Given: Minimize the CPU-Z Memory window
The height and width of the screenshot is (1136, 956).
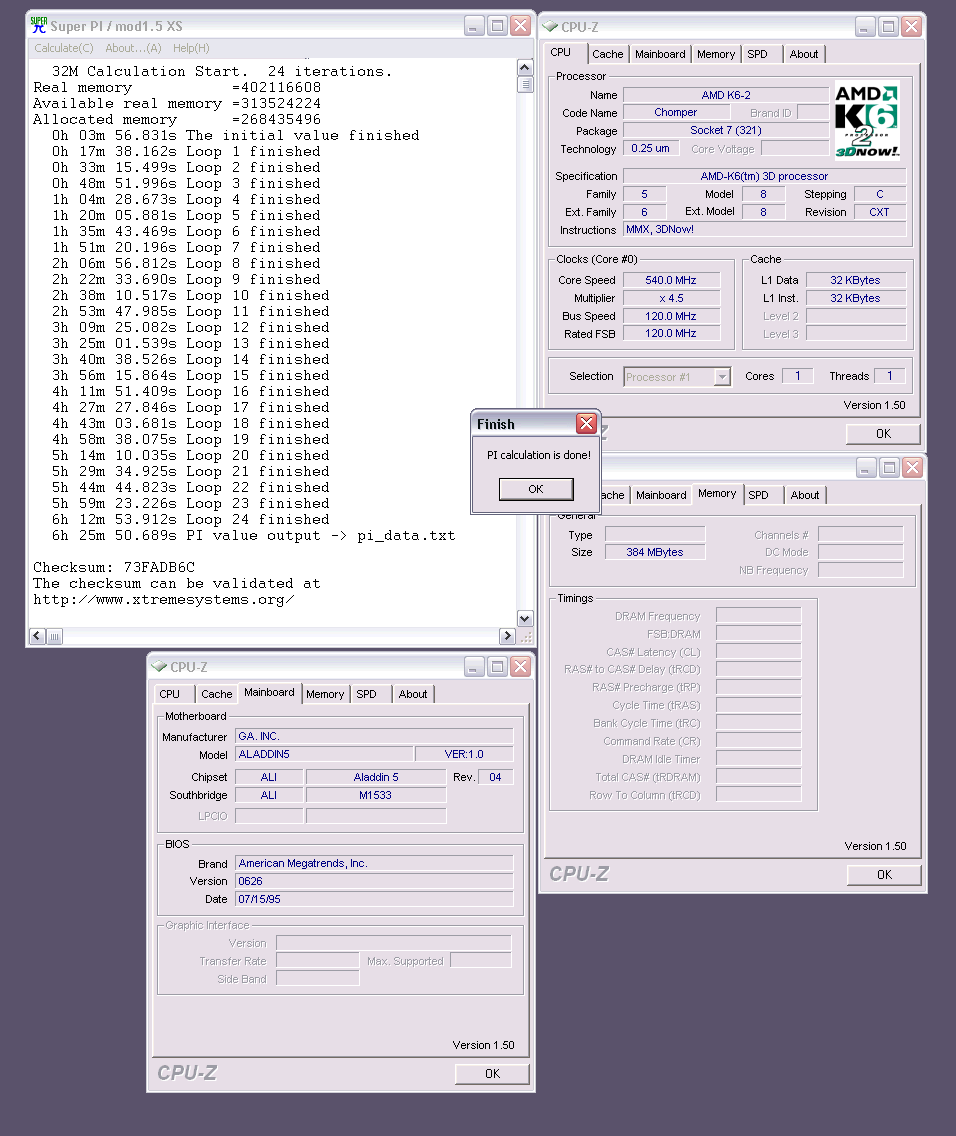Looking at the screenshot, I should pos(865,468).
